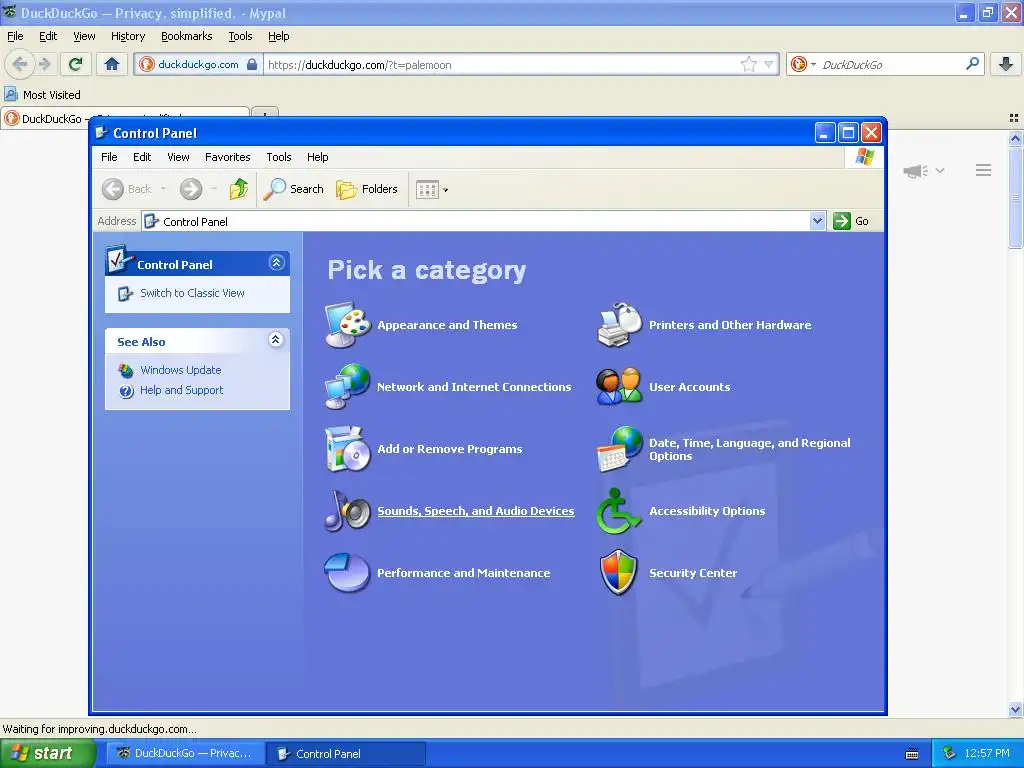Collapse the Control Panel sidebar section

tap(276, 263)
